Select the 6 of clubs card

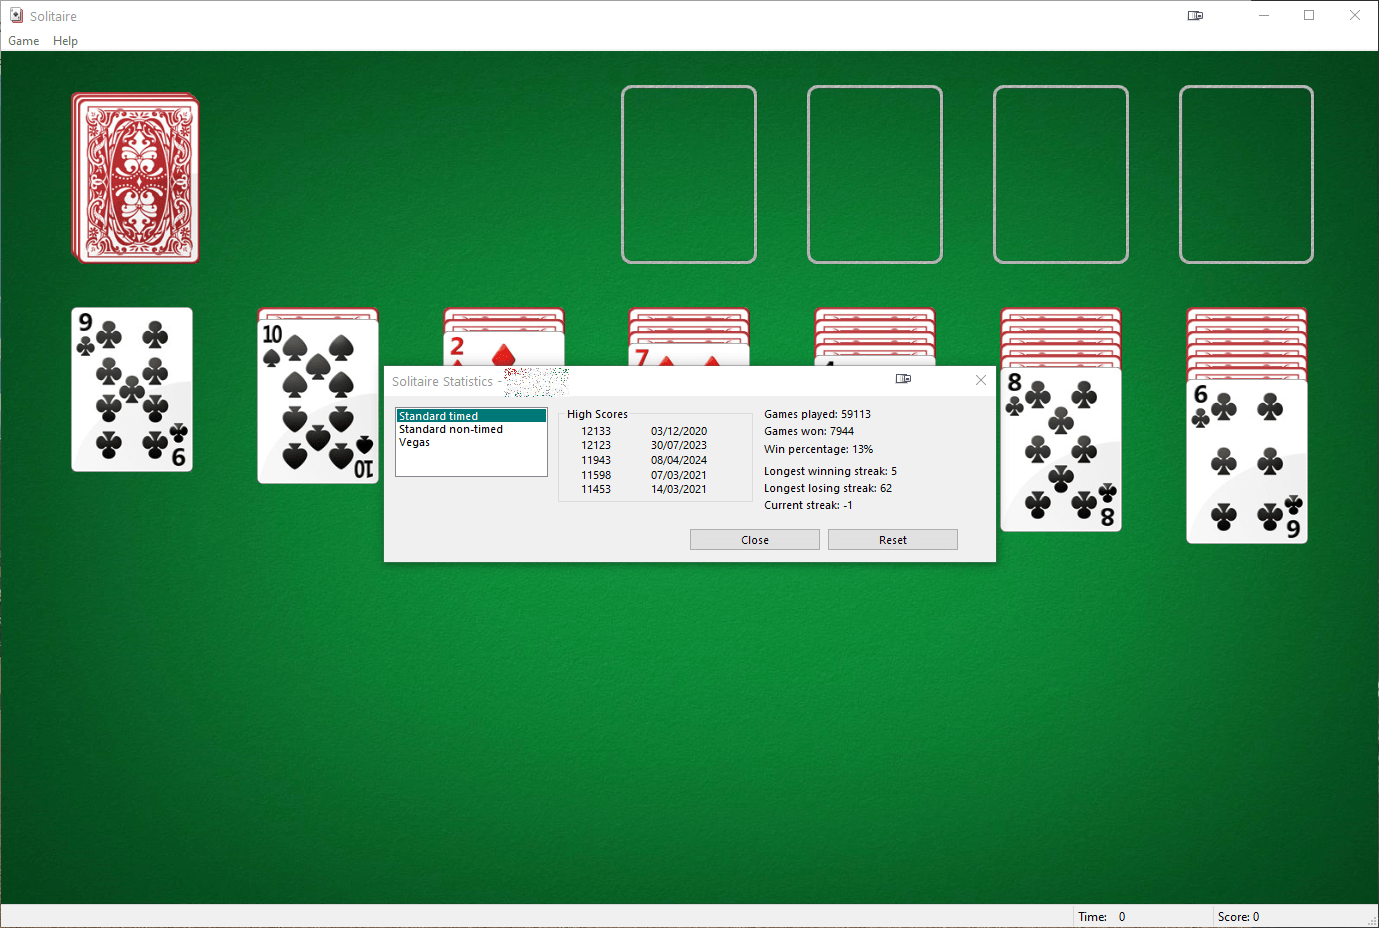click(1247, 461)
